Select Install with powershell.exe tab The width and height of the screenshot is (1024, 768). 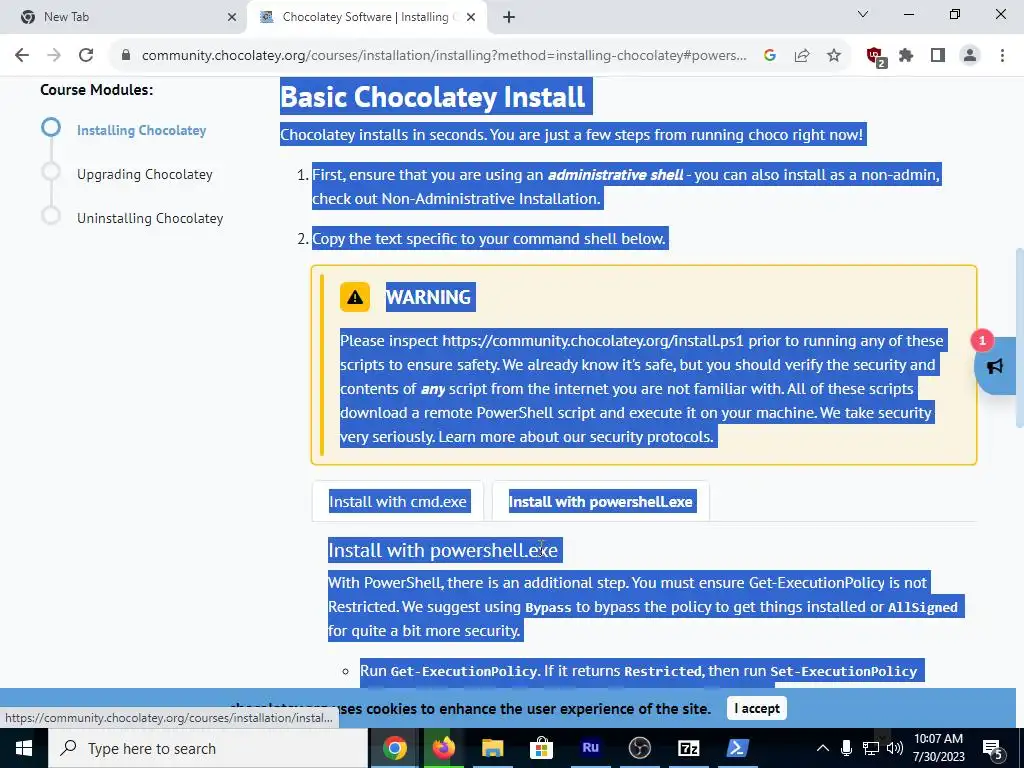[x=601, y=502]
